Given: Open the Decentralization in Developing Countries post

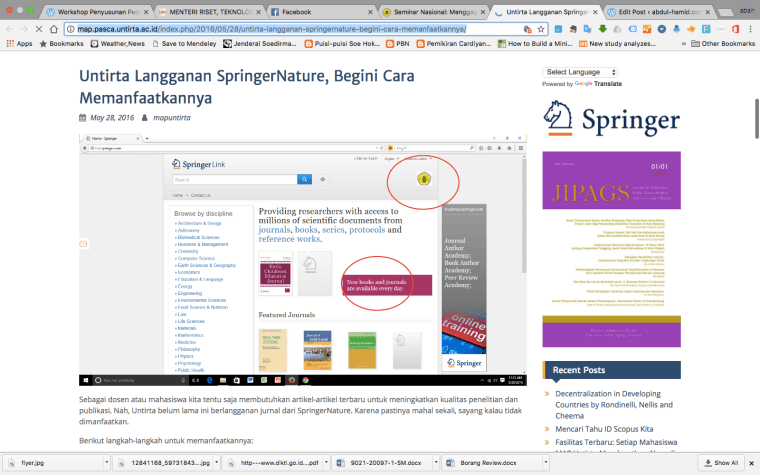Looking at the screenshot, I should (614, 405).
